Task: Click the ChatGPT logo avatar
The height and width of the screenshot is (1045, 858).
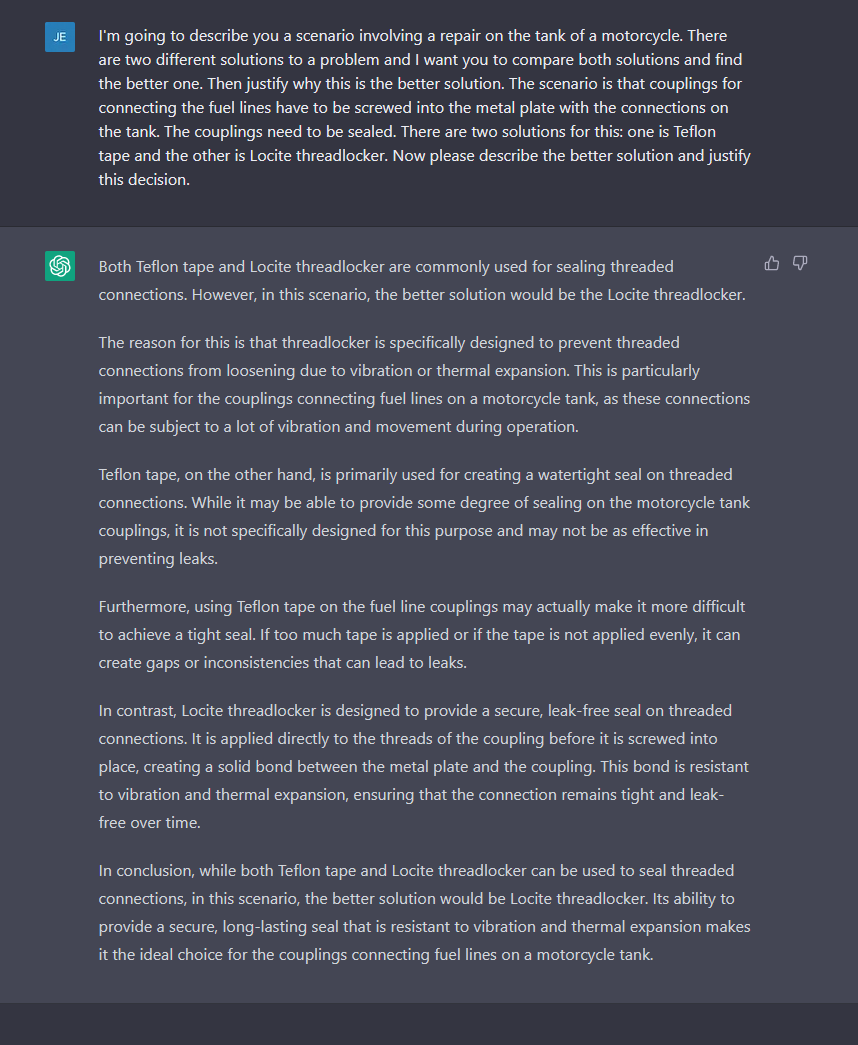Action: pos(60,266)
